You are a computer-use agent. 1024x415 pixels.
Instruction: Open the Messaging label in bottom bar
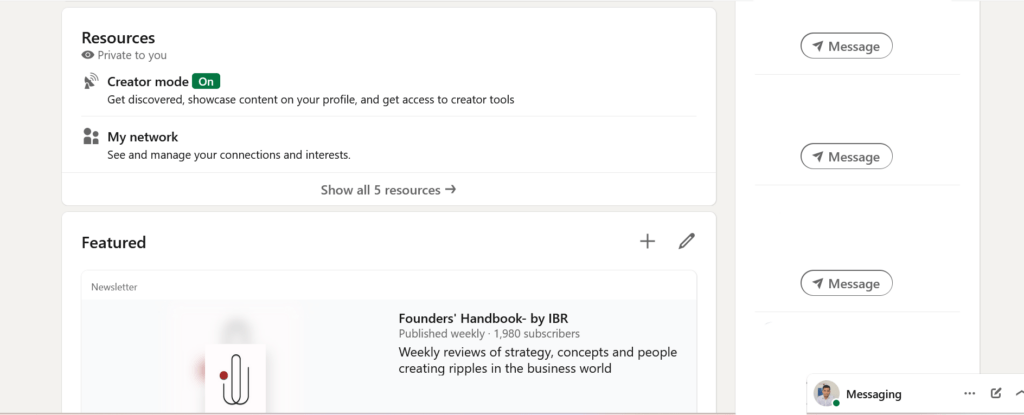(x=873, y=394)
